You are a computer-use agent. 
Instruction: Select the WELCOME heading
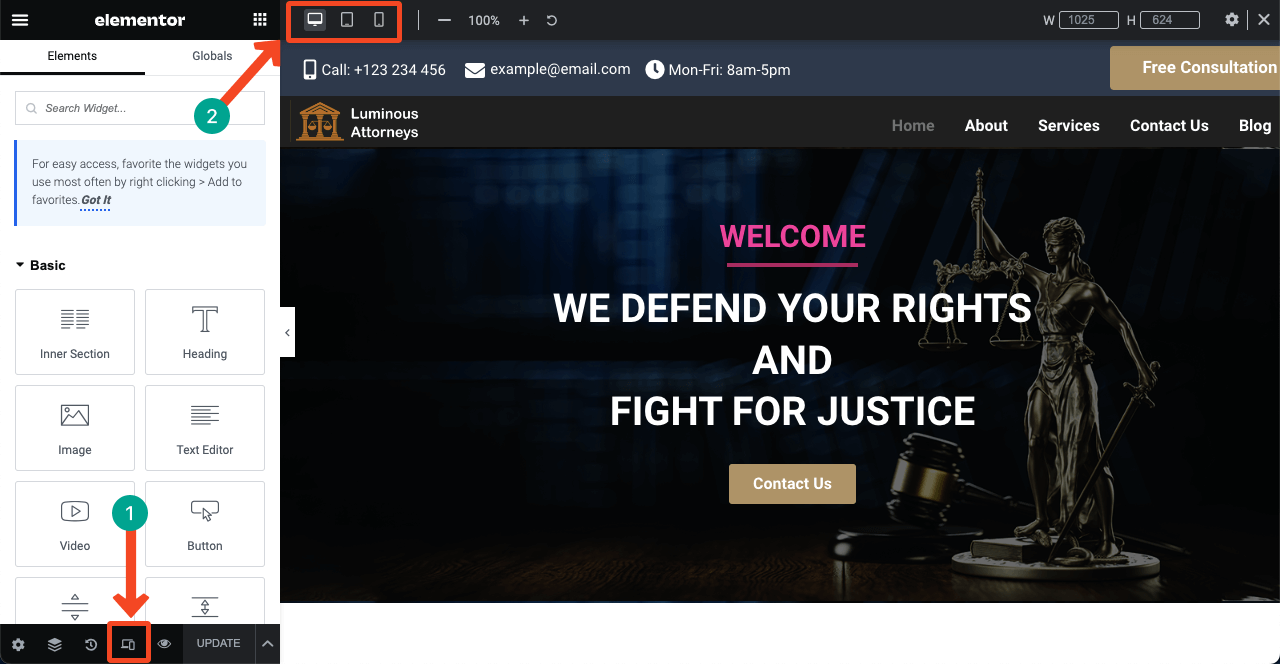793,237
